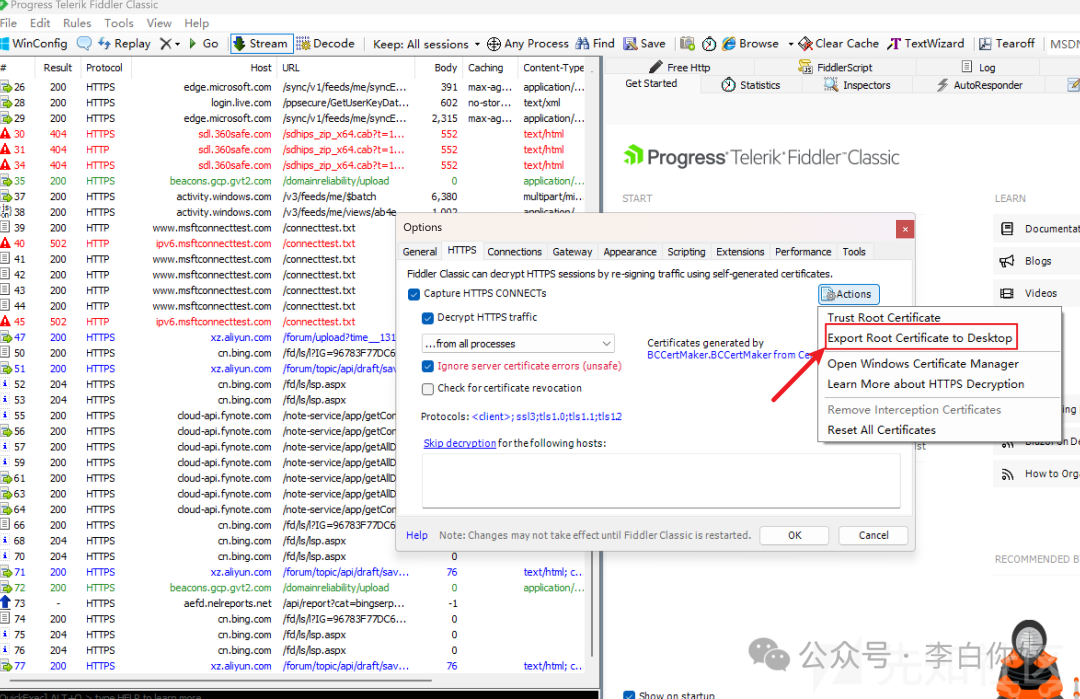1080x699 pixels.
Task: Open WinConfig from the toolbar
Action: coord(34,43)
